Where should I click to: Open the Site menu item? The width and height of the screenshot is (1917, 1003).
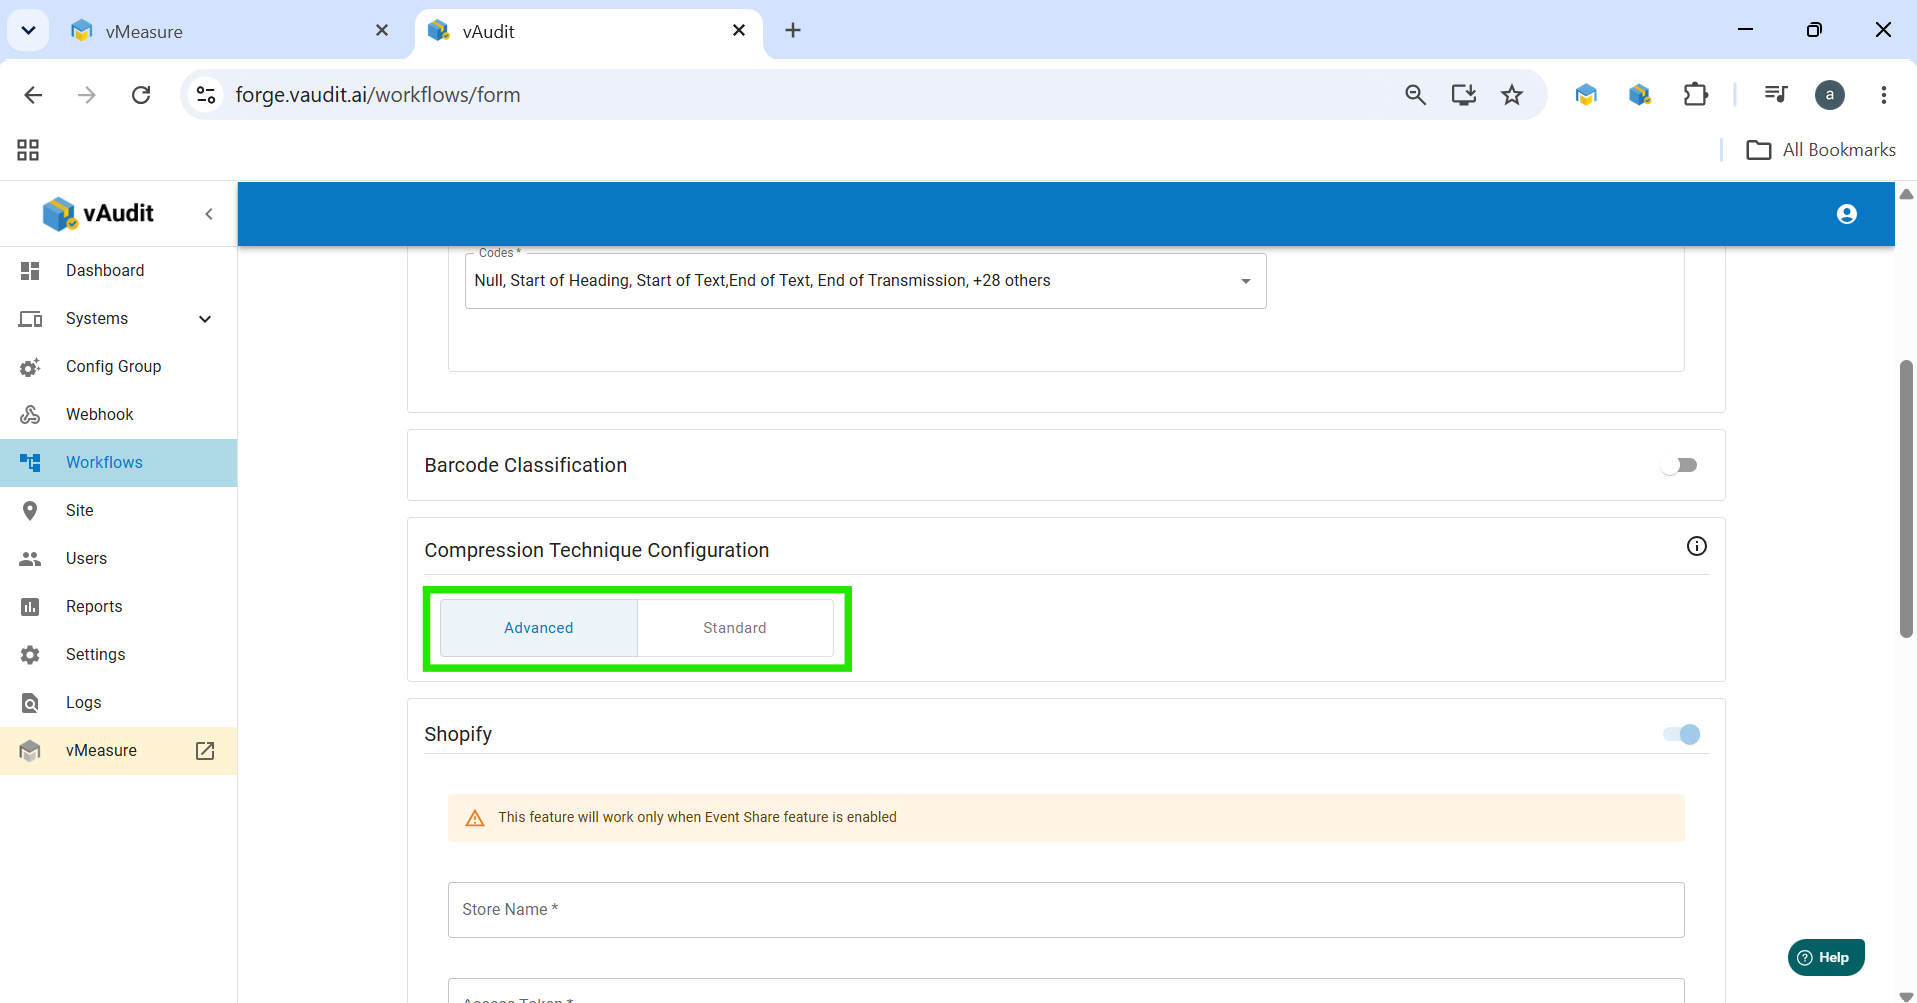point(118,511)
